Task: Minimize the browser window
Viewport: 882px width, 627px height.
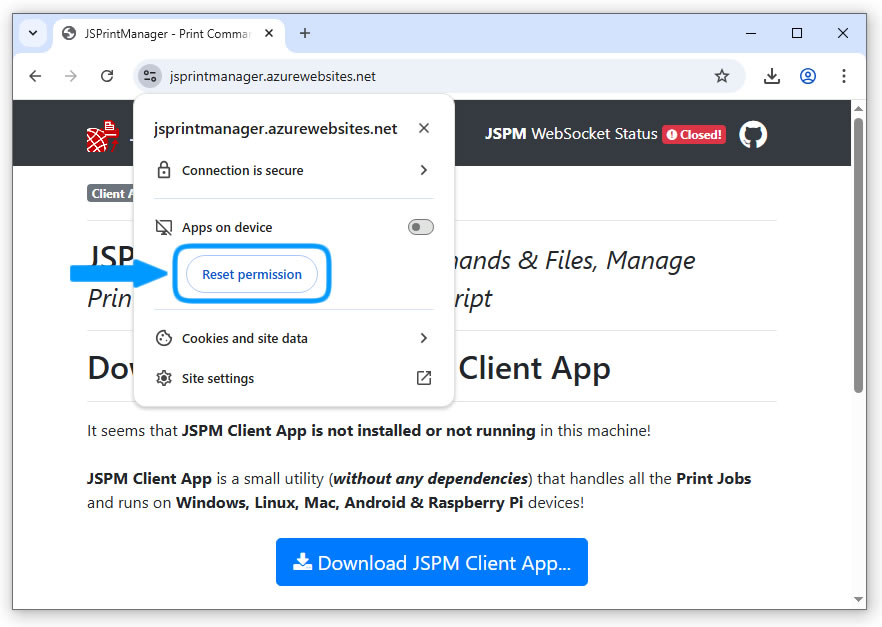Action: (x=750, y=33)
